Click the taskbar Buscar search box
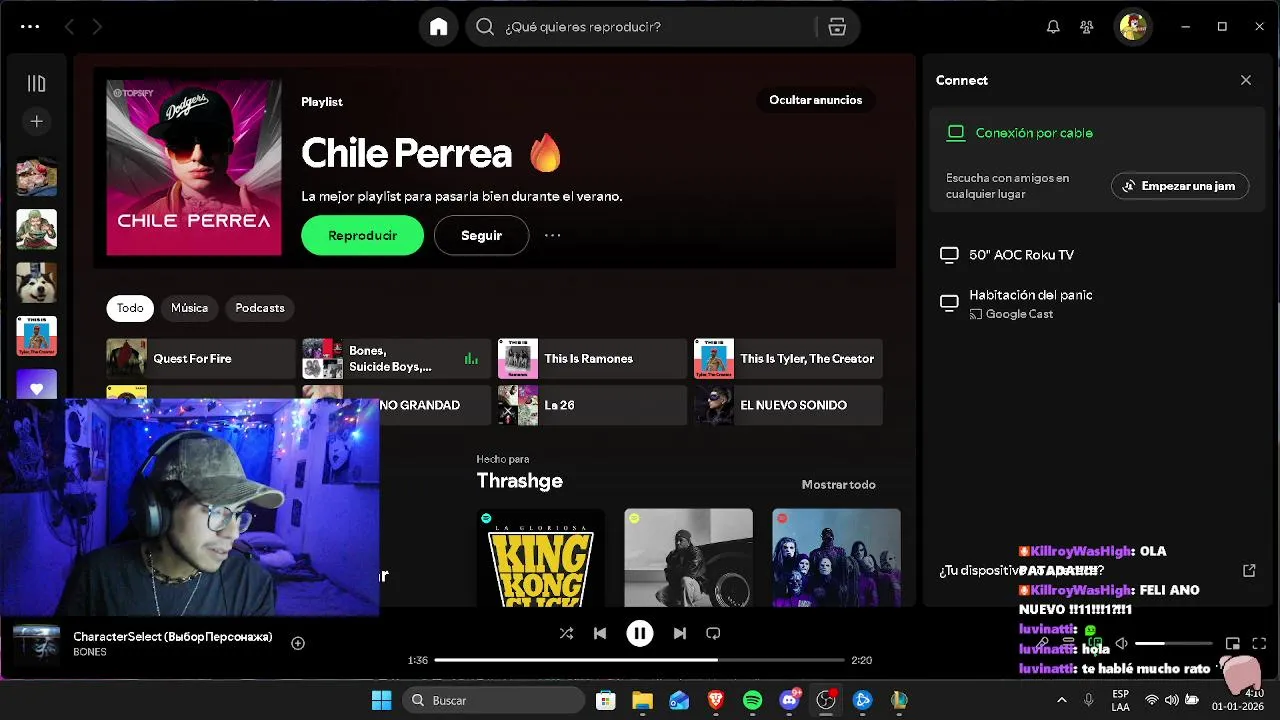Image resolution: width=1280 pixels, height=720 pixels. tap(493, 700)
